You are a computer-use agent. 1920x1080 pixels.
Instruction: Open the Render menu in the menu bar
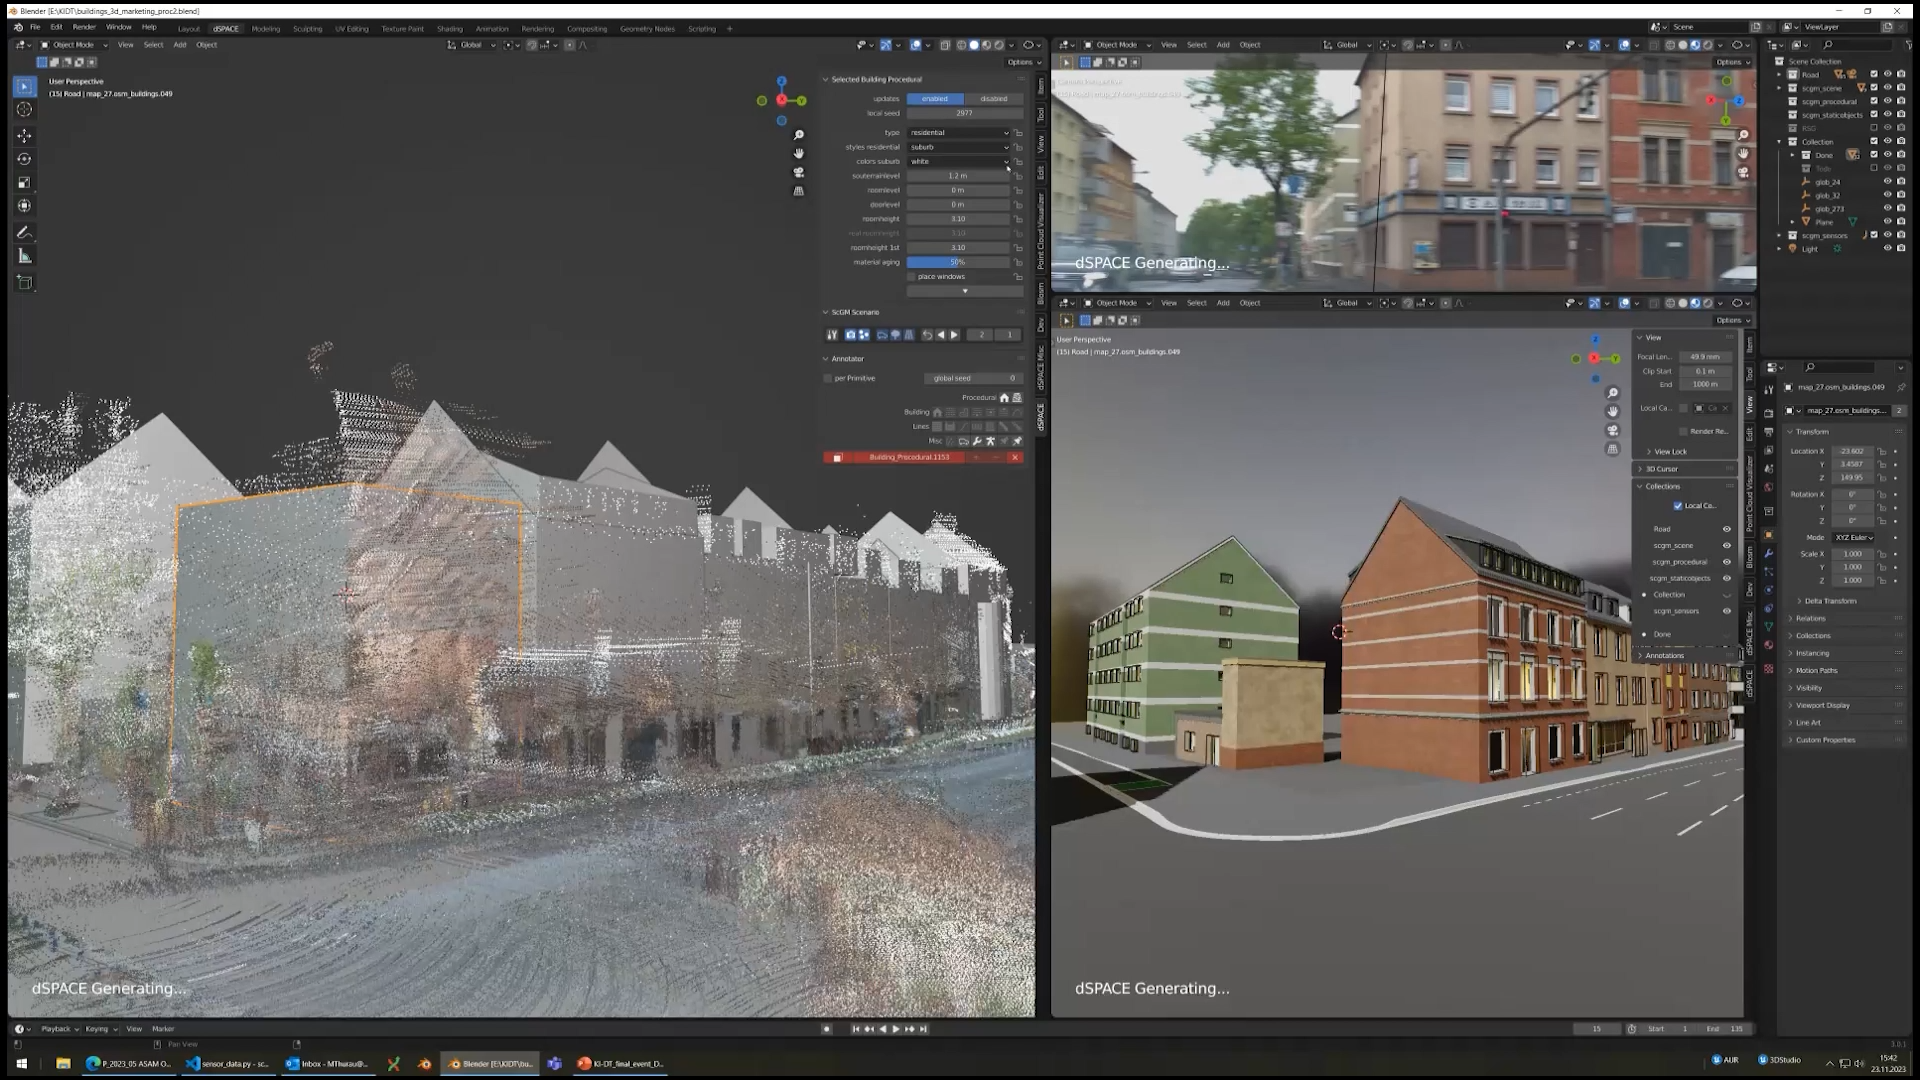[84, 27]
